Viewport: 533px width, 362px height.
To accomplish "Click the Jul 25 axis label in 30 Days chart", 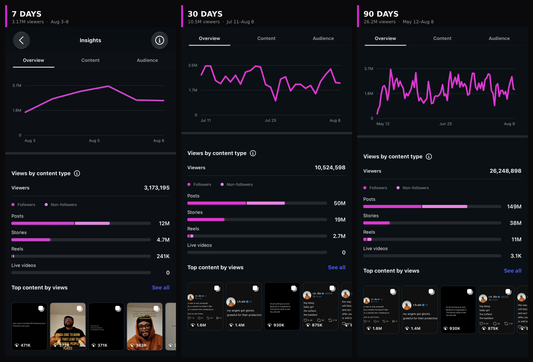I will point(271,121).
